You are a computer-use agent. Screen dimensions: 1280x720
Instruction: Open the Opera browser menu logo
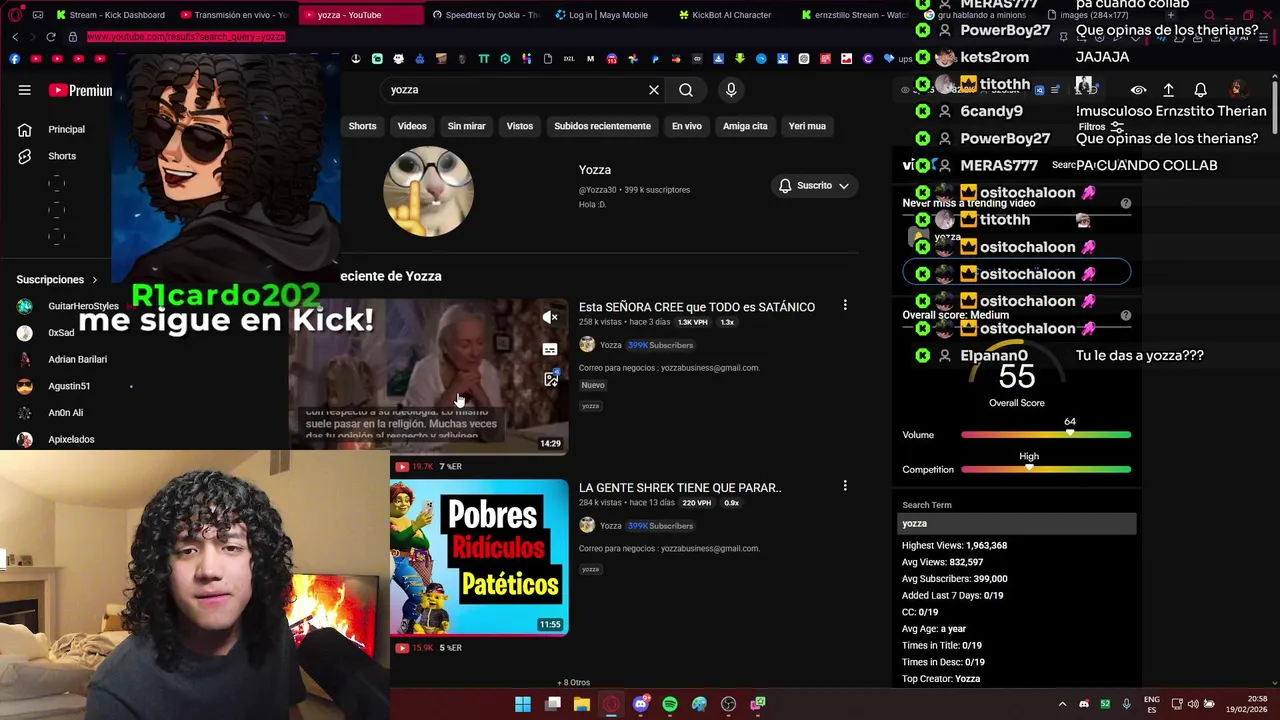[x=15, y=15]
